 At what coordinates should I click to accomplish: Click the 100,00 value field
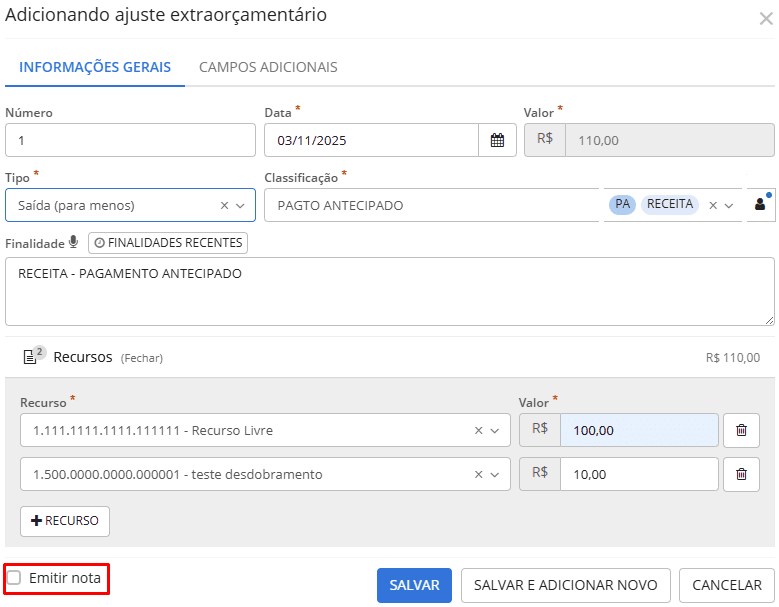coord(639,430)
